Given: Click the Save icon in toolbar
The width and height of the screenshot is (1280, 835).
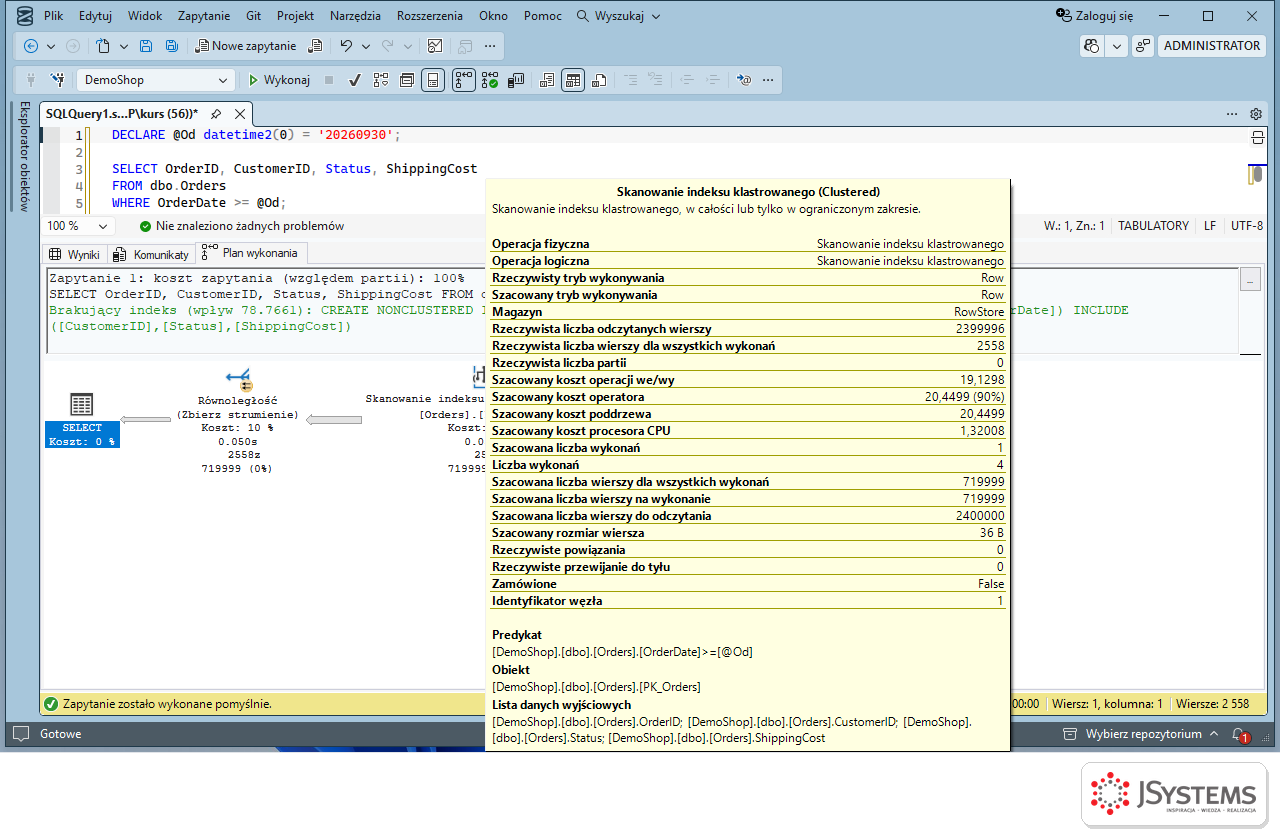Looking at the screenshot, I should click(x=146, y=46).
